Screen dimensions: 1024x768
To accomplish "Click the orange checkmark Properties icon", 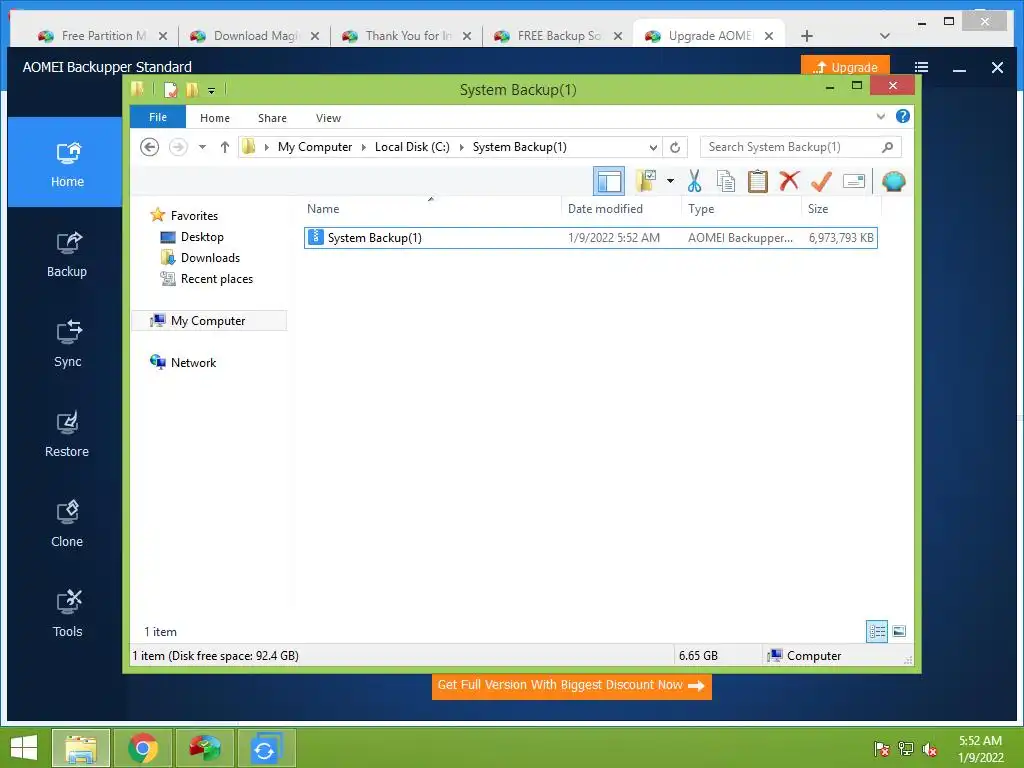I will tap(822, 181).
